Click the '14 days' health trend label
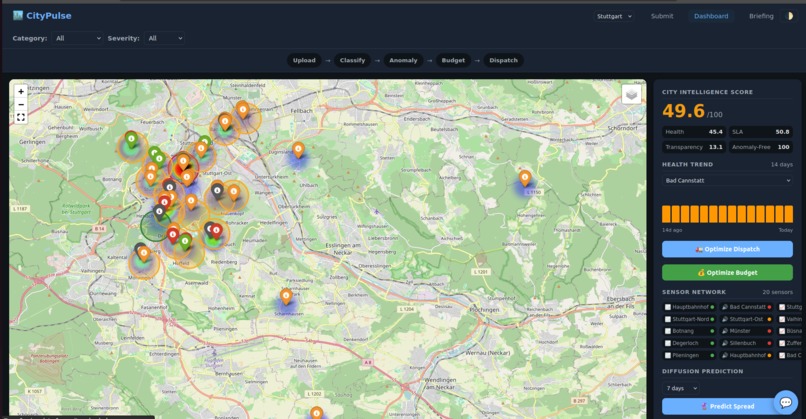Viewport: 806px width, 419px height. [781, 165]
